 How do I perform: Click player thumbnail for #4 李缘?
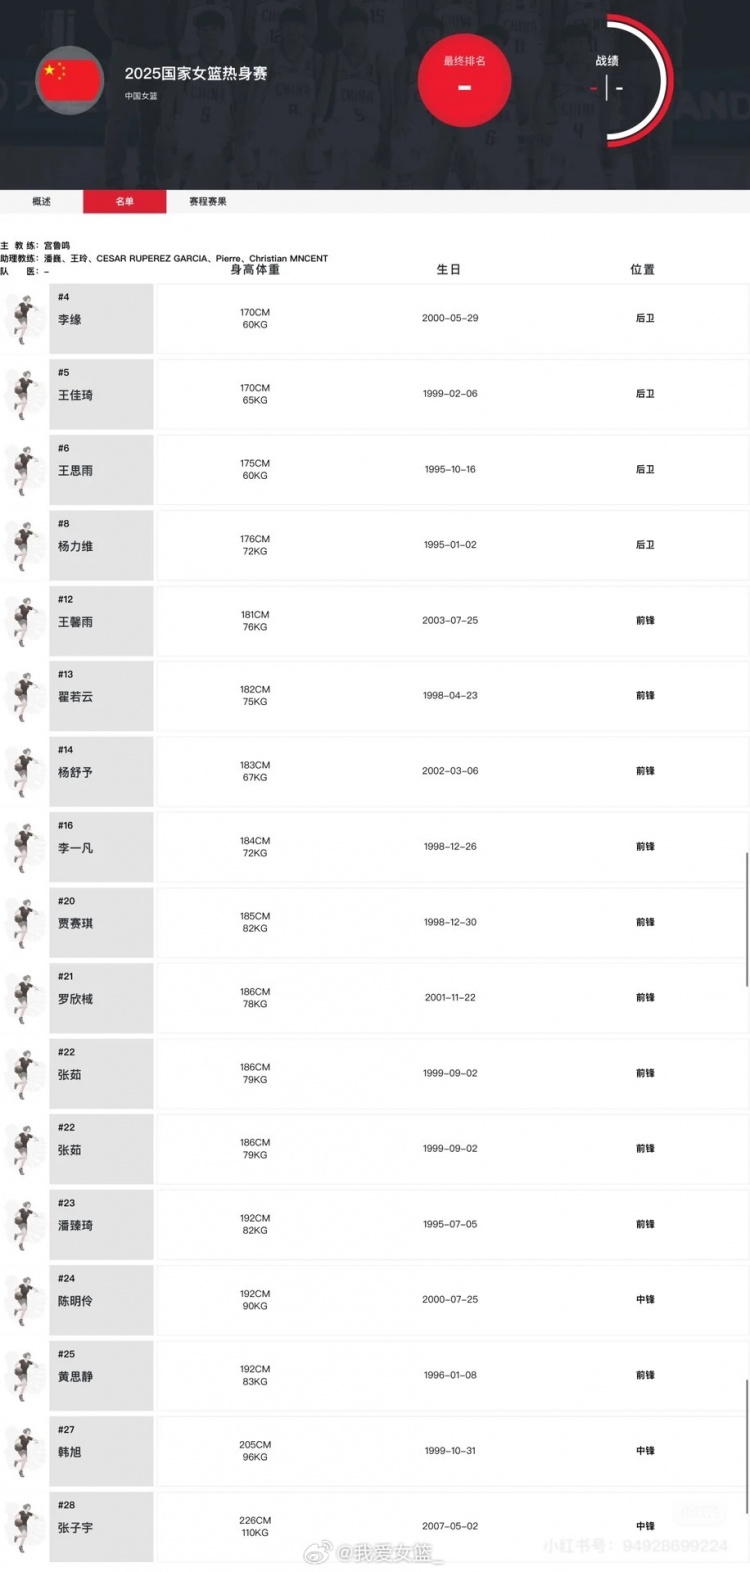pyautogui.click(x=22, y=319)
